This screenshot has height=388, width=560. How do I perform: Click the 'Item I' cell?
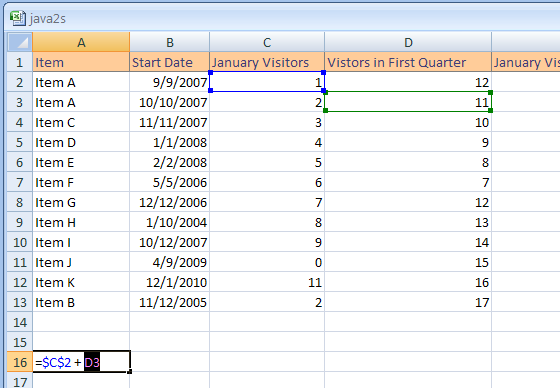coord(81,243)
